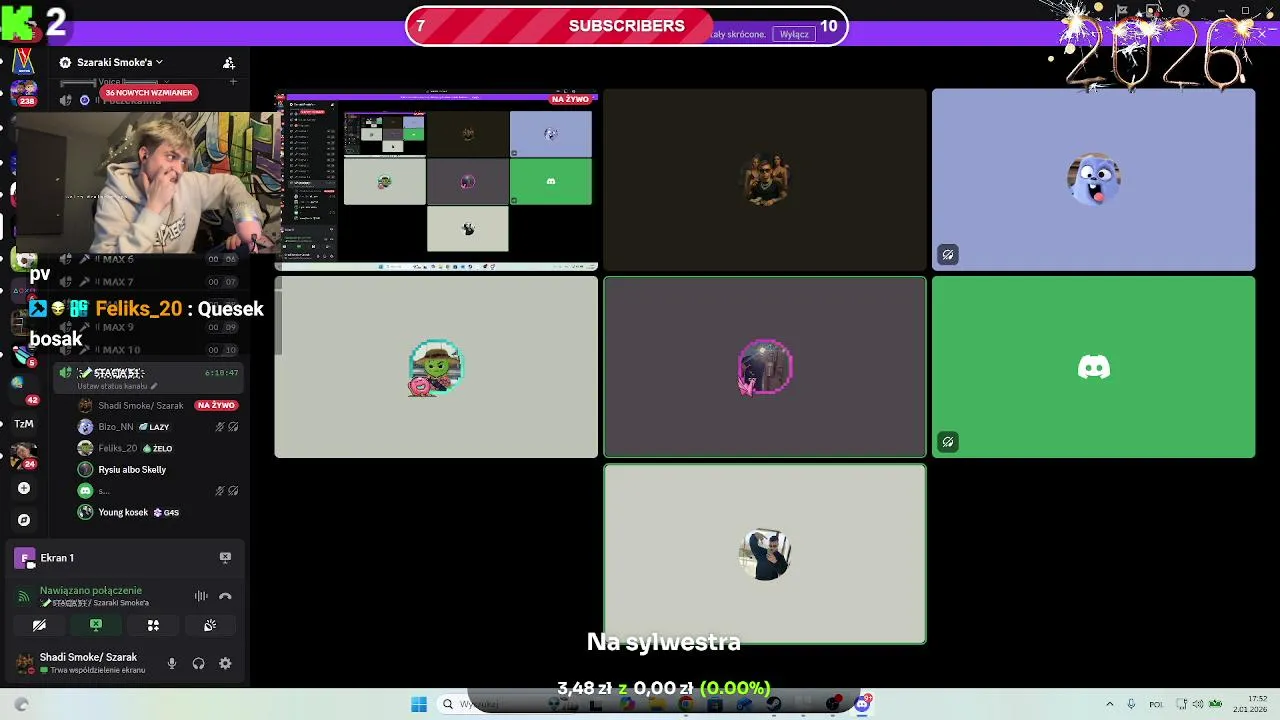This screenshot has width=1280, height=720.
Task: Select user Bizo_NN in voice list
Action: (x=115, y=427)
